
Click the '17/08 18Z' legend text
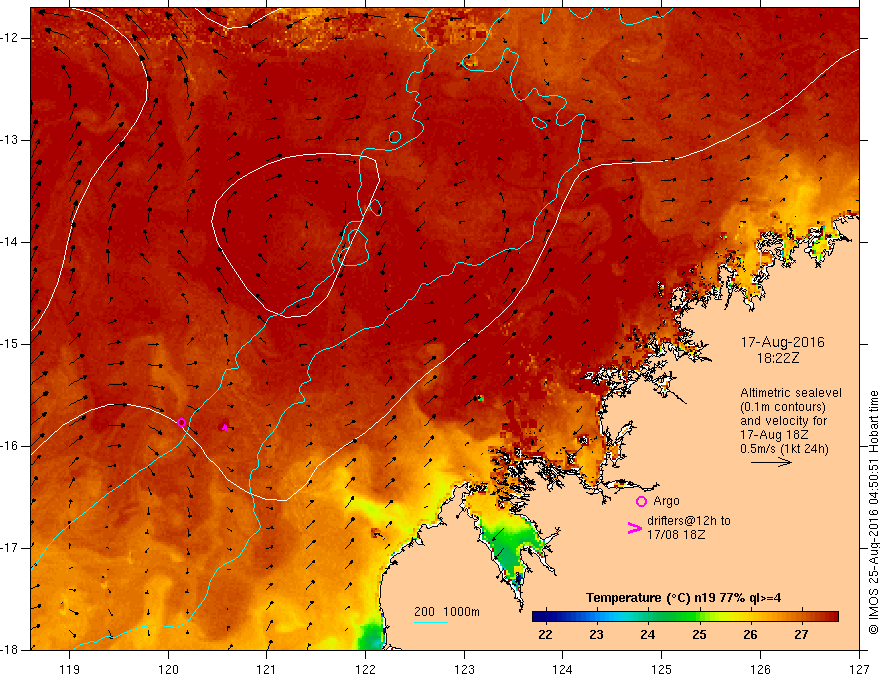[x=676, y=535]
